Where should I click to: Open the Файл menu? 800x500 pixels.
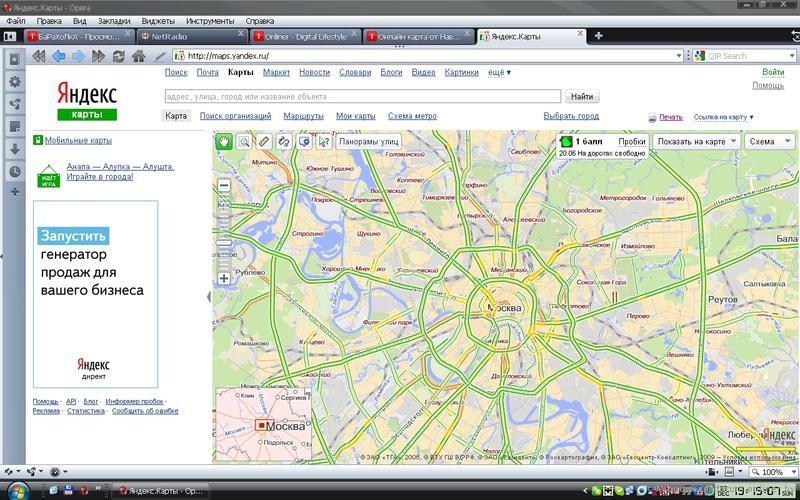click(x=16, y=21)
